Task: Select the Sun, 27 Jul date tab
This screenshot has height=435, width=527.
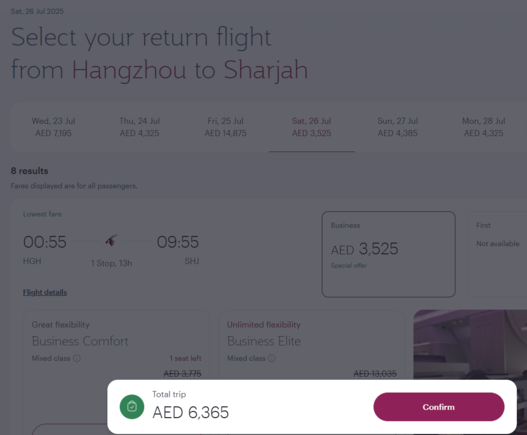Action: click(x=398, y=127)
